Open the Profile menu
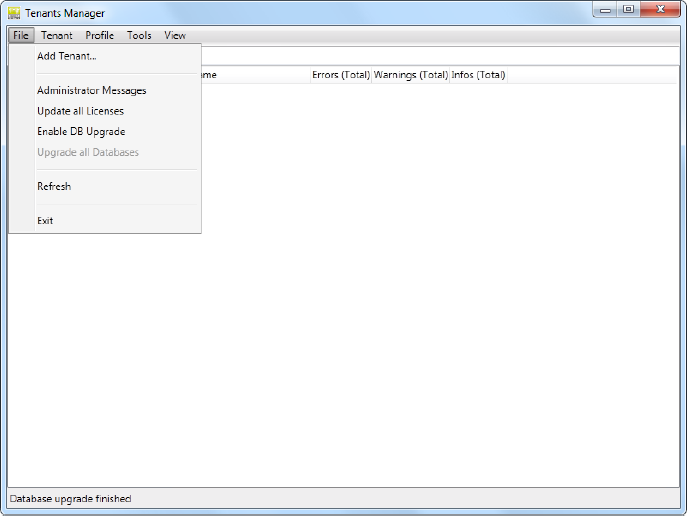Viewport: 687px width, 516px height. 100,35
